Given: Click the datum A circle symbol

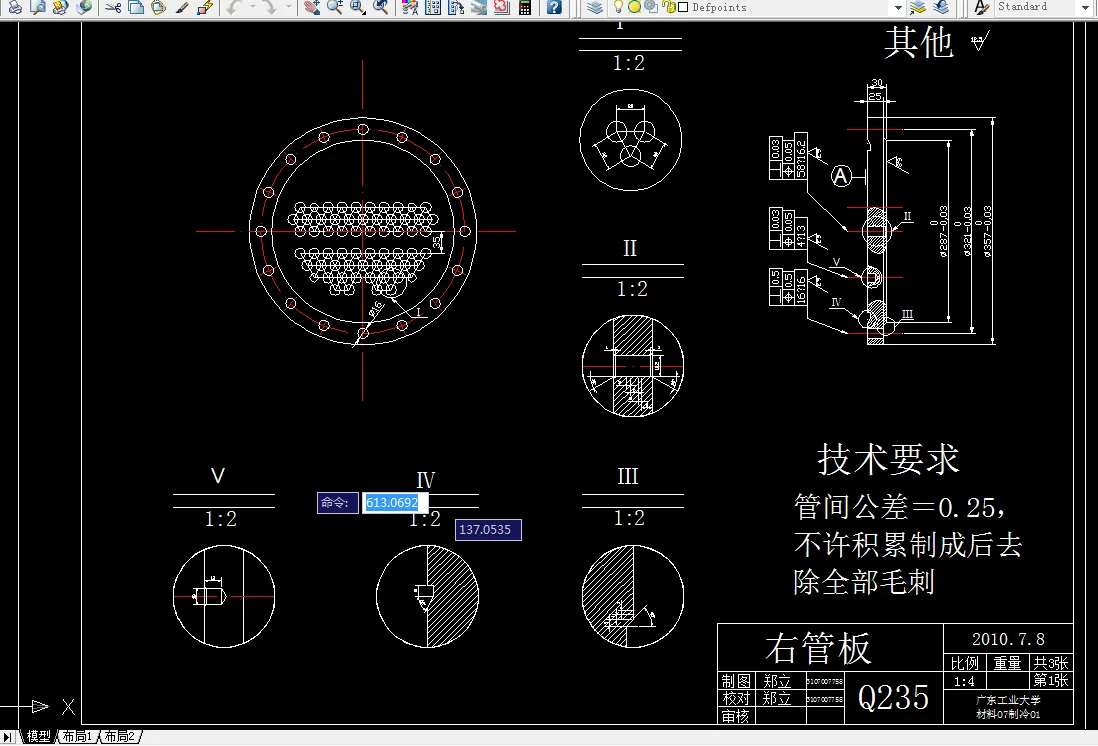Looking at the screenshot, I should (841, 176).
